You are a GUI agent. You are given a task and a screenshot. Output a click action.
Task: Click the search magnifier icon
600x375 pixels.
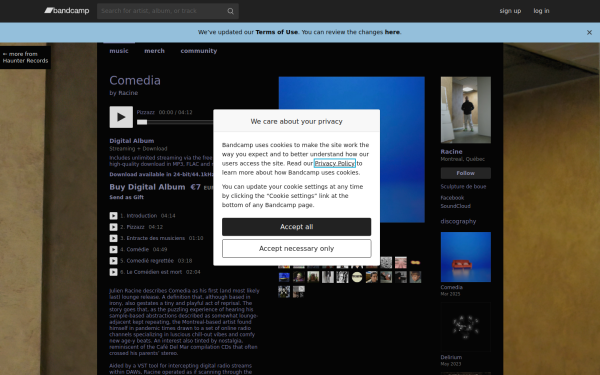coord(230,11)
